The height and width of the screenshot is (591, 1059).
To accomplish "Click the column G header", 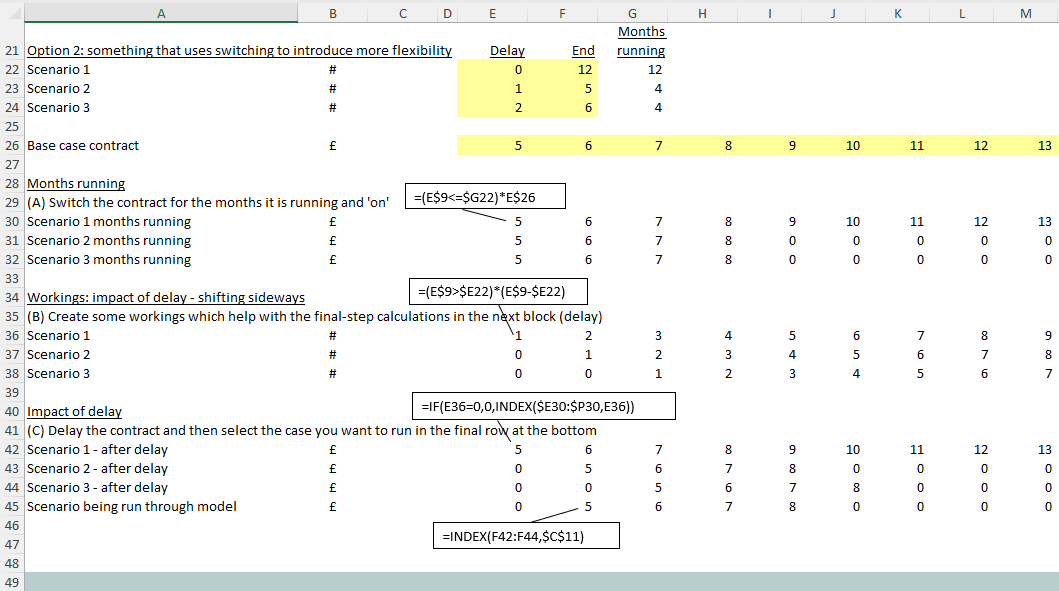I will tap(633, 13).
